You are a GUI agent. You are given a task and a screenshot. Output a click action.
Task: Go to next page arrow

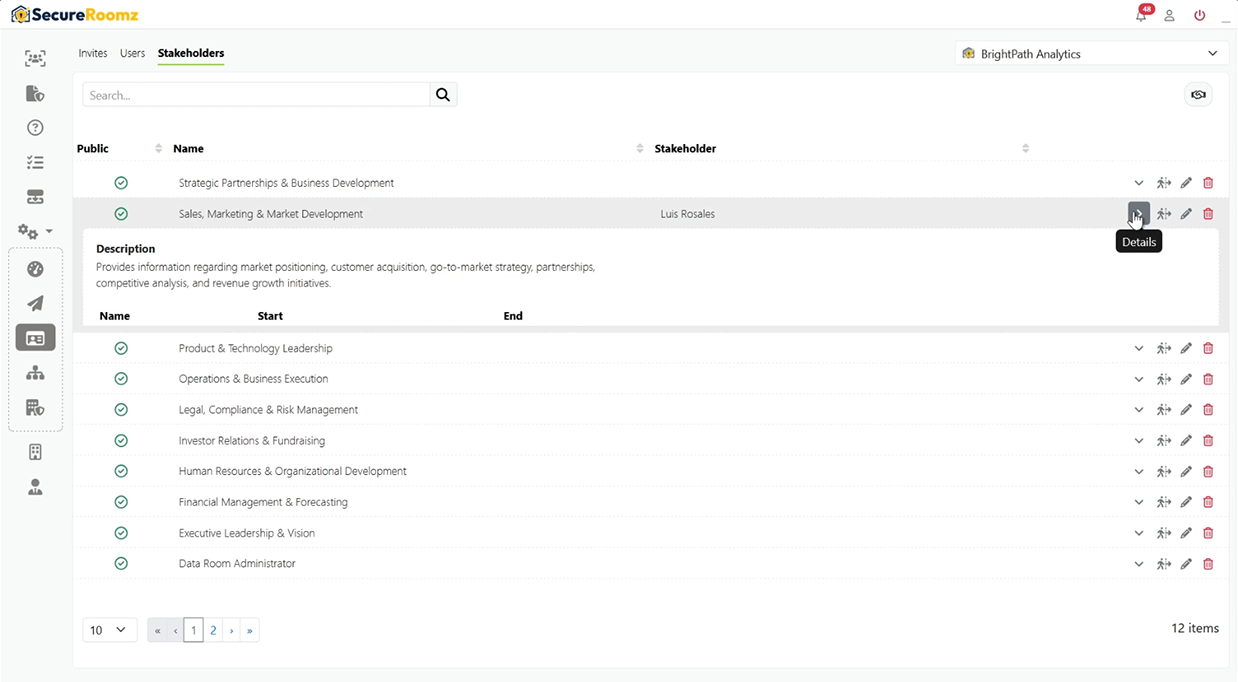click(231, 630)
